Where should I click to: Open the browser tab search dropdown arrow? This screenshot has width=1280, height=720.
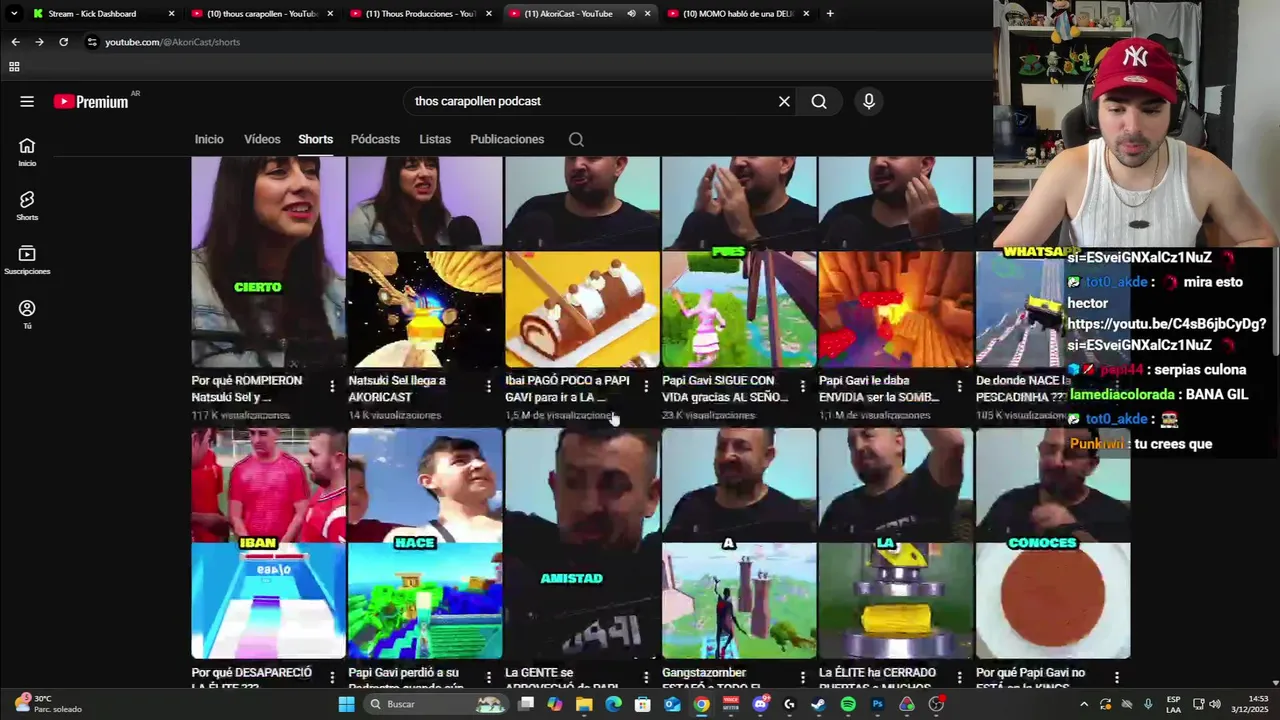tap(14, 13)
